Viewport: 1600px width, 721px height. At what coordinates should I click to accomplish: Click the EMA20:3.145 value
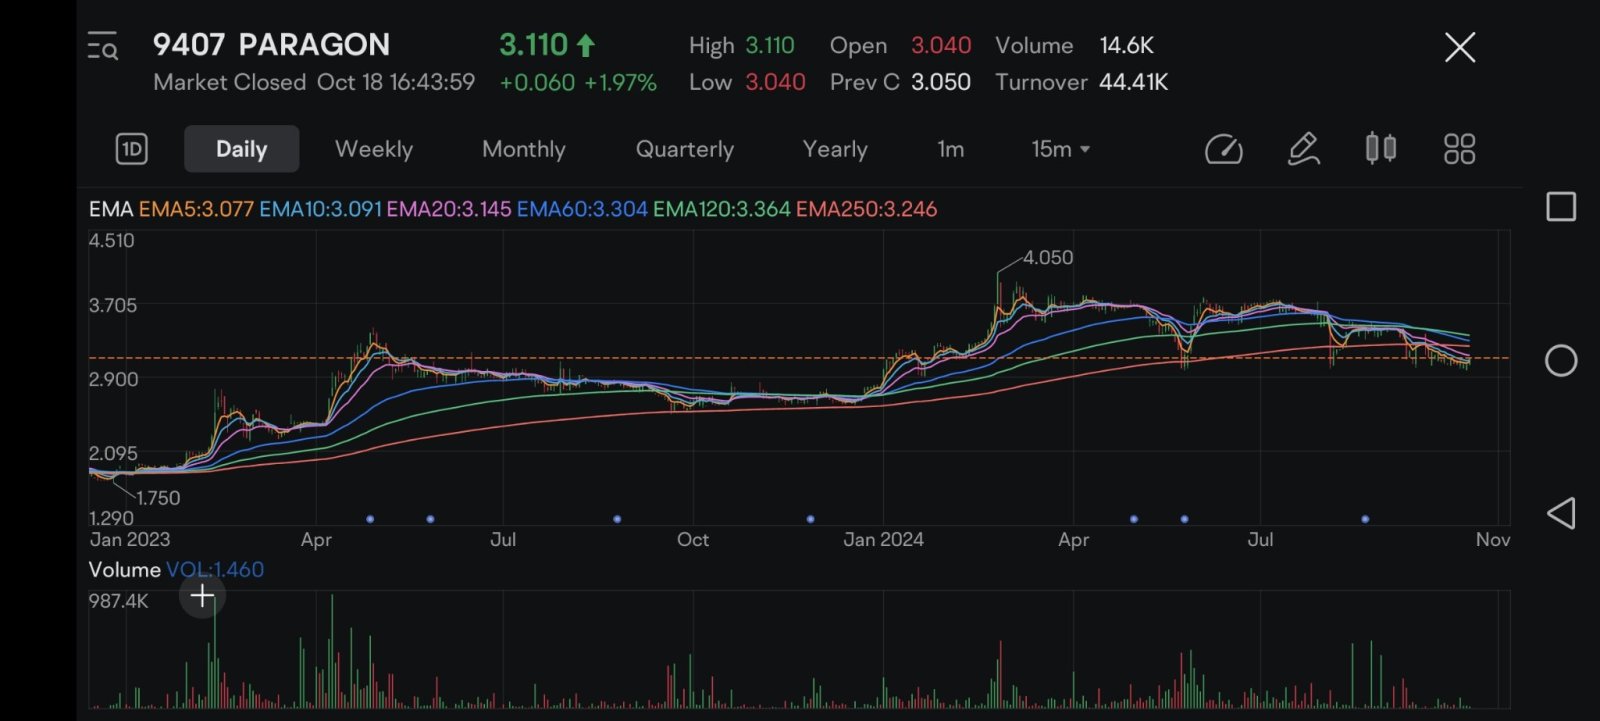[449, 209]
